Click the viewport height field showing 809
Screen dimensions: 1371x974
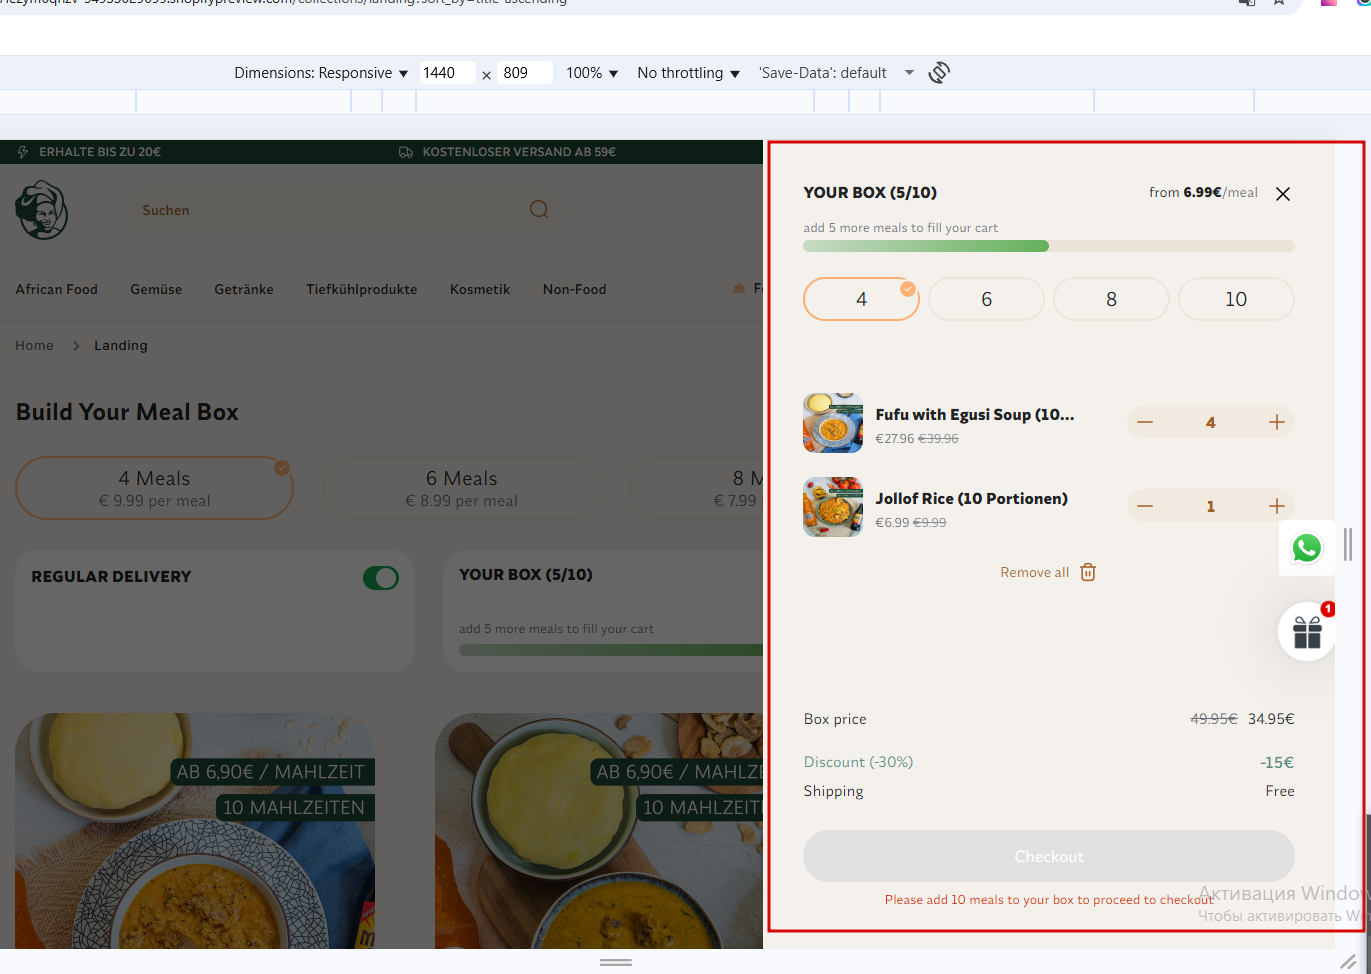click(x=525, y=73)
